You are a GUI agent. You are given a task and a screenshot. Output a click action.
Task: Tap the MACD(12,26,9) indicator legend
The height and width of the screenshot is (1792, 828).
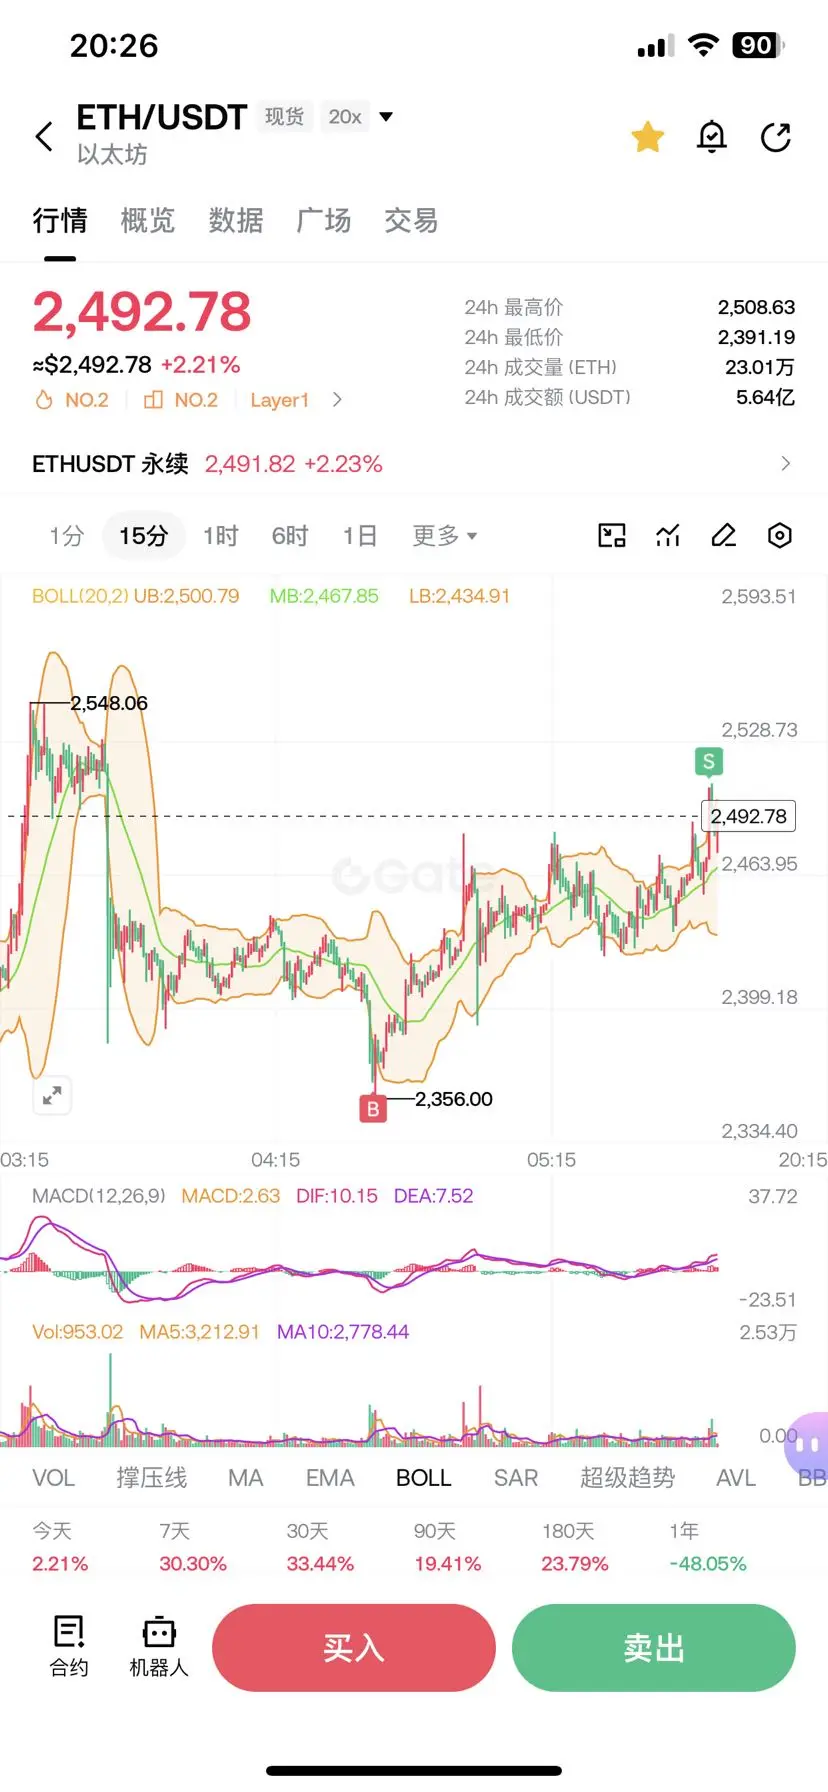(x=99, y=1196)
